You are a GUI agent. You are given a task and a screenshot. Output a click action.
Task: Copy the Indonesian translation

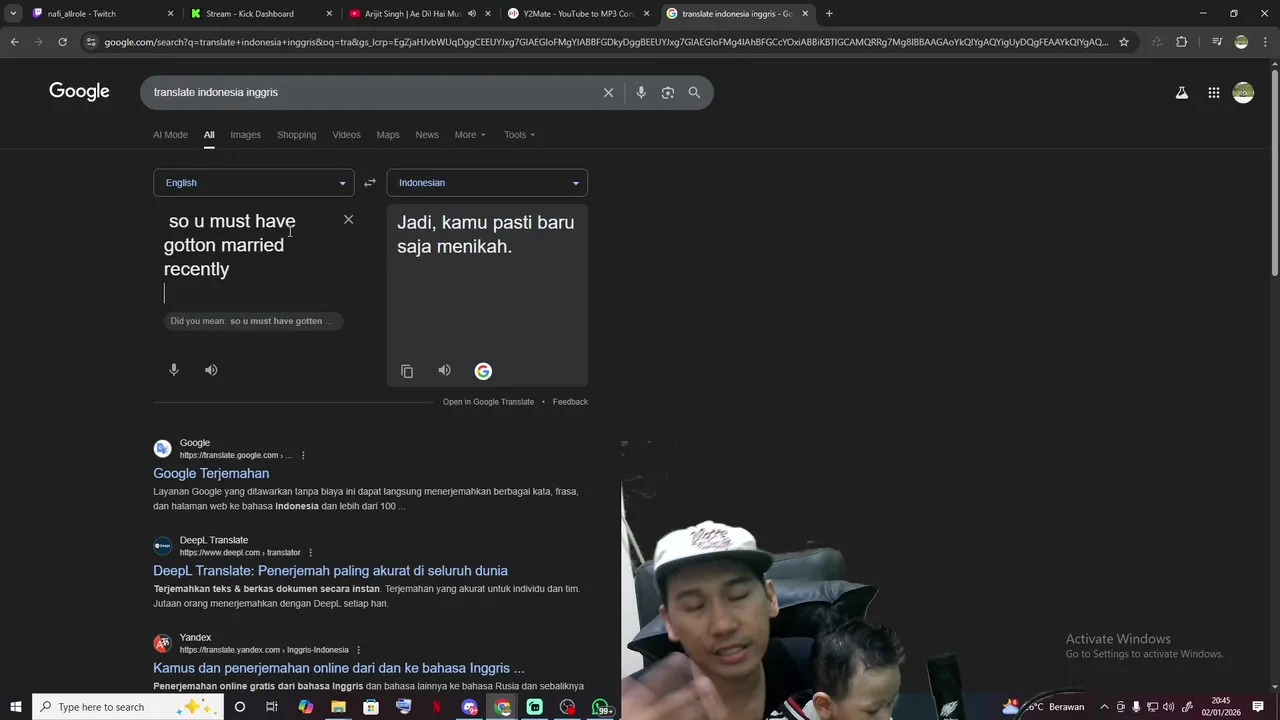point(407,371)
